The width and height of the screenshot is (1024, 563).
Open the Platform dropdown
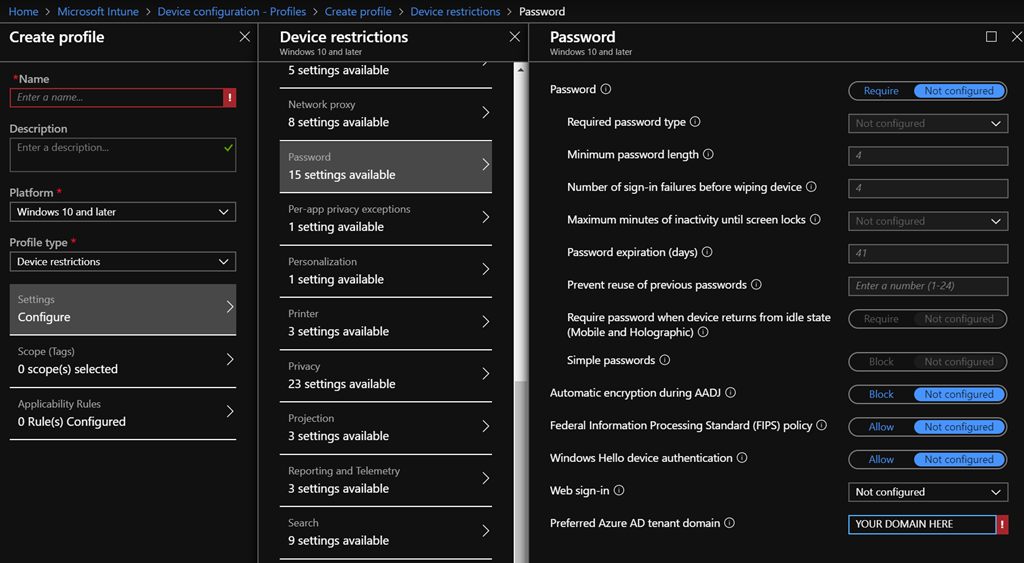click(x=123, y=212)
